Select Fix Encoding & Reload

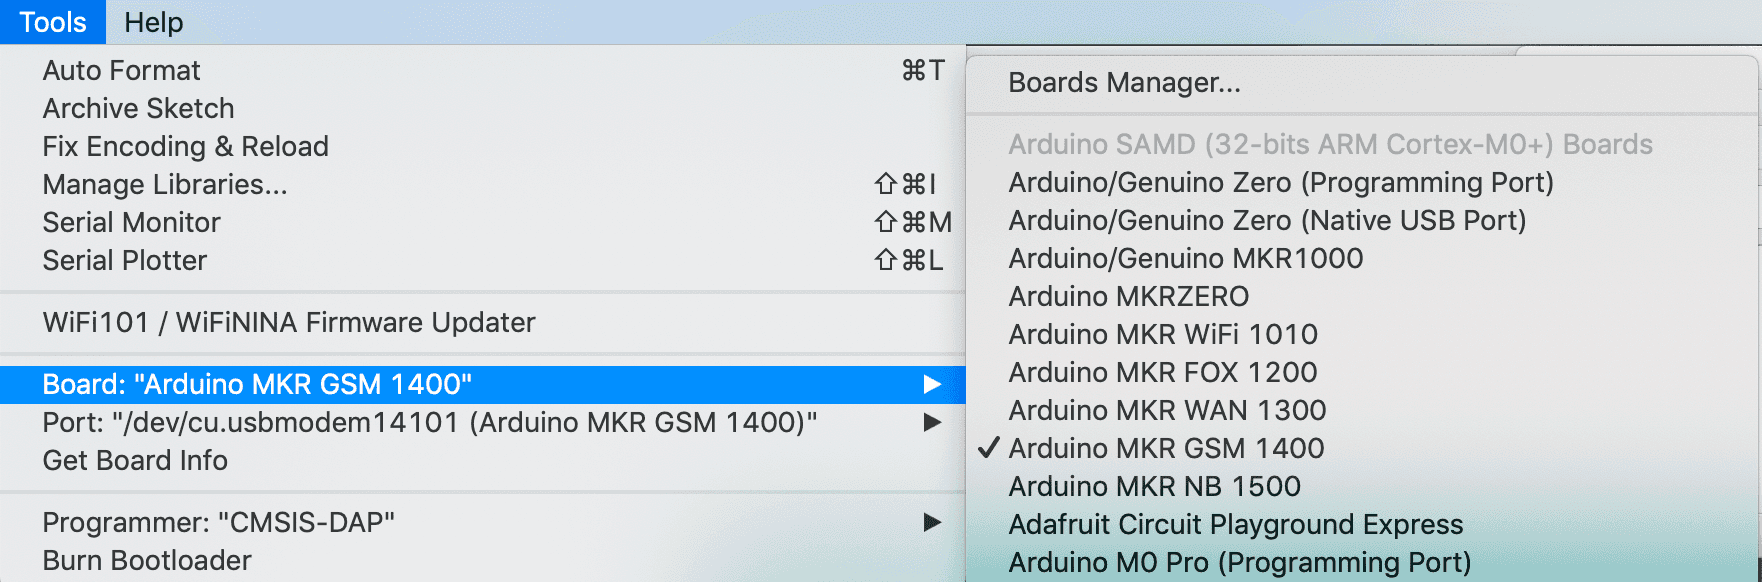185,146
